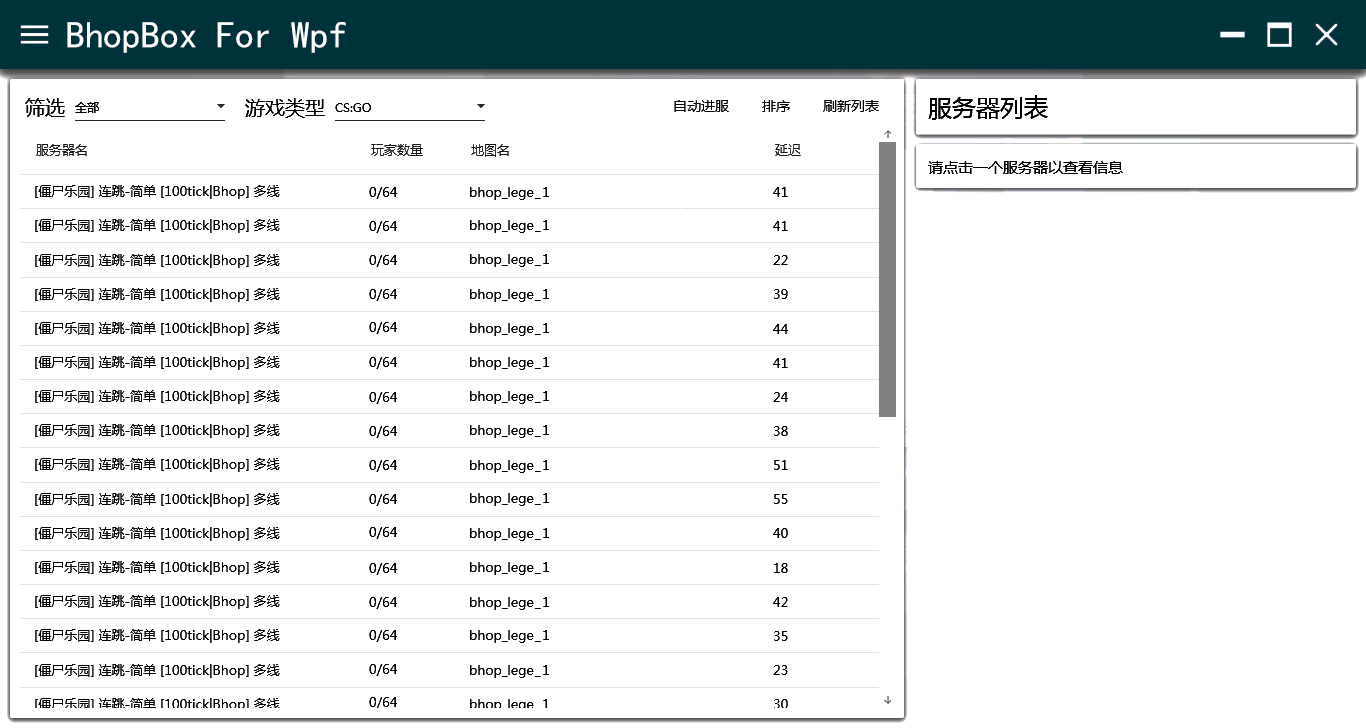Select the server row with latency 22
Viewport: 1366px width, 728px height.
[x=449, y=260]
